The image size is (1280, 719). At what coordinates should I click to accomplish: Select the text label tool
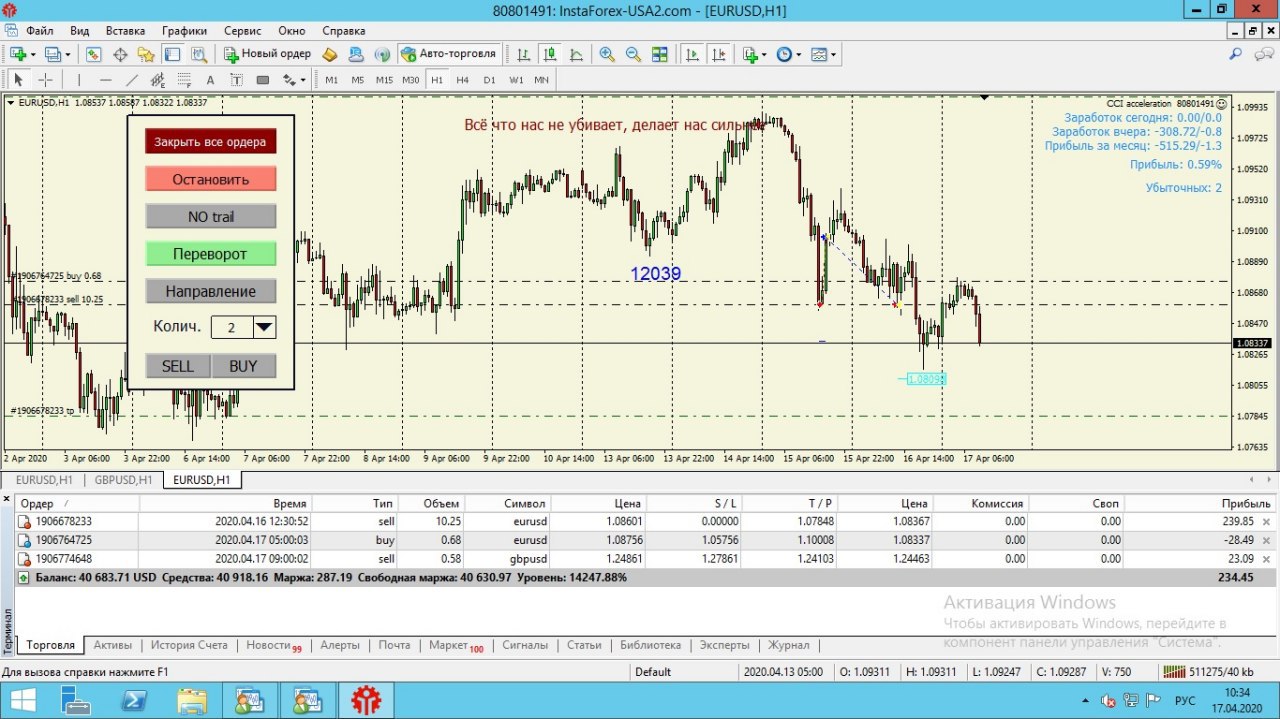coord(236,80)
